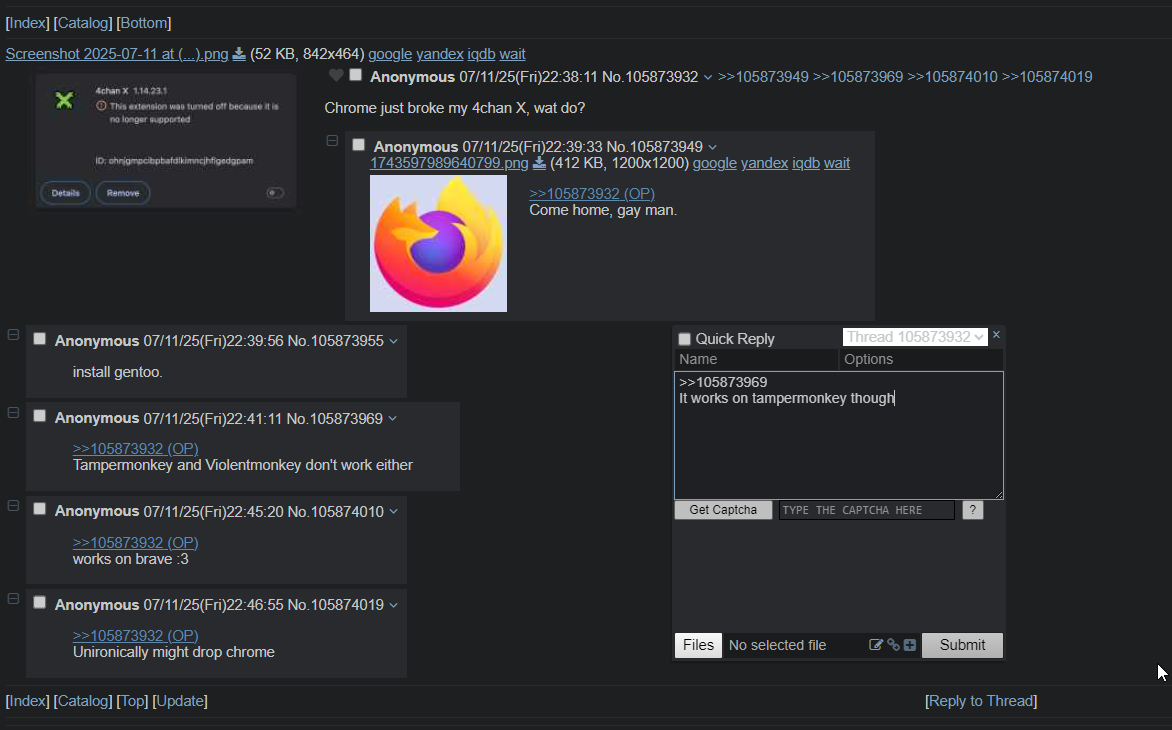This screenshot has height=730, width=1172.
Task: Click the captcha text input field
Action: [866, 510]
